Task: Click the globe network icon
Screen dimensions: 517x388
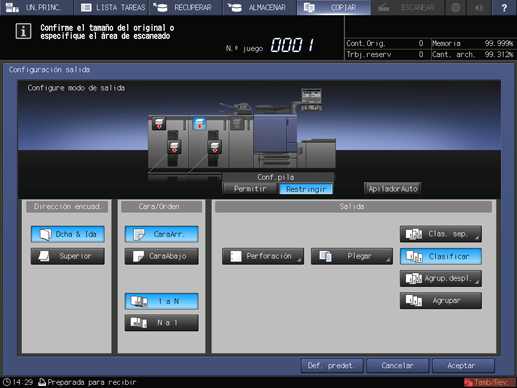Action: pyautogui.click(x=455, y=7)
